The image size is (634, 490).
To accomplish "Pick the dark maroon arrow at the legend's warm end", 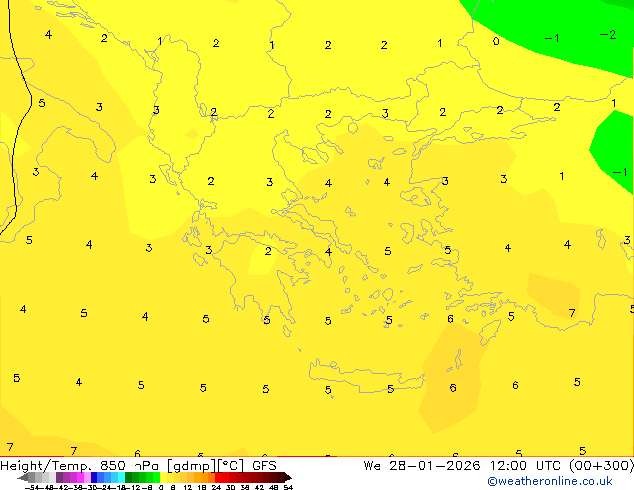I will (288, 477).
